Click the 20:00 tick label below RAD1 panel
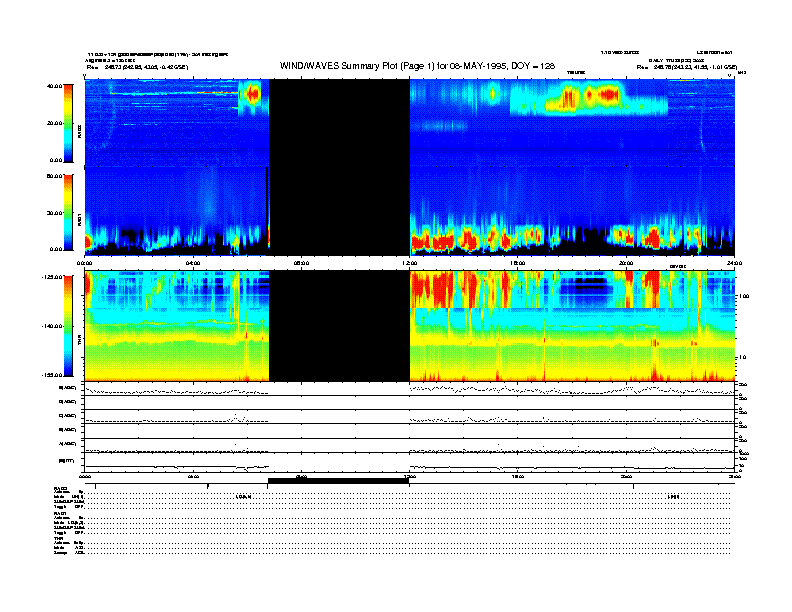This screenshot has height=612, width=792. [x=626, y=263]
